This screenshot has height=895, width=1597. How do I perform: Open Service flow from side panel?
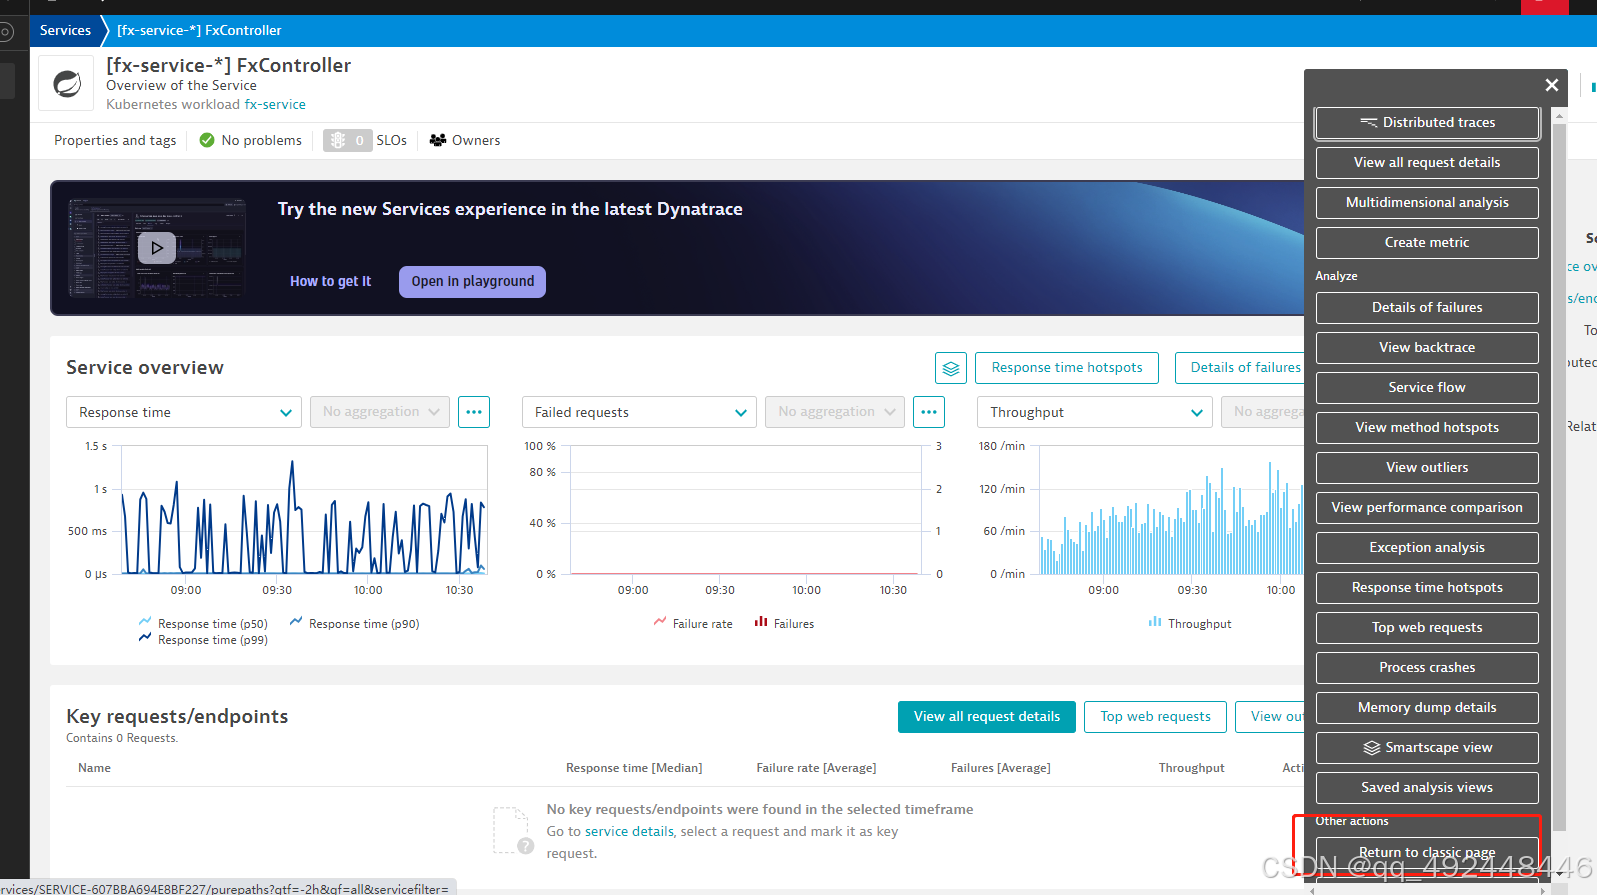1427,388
